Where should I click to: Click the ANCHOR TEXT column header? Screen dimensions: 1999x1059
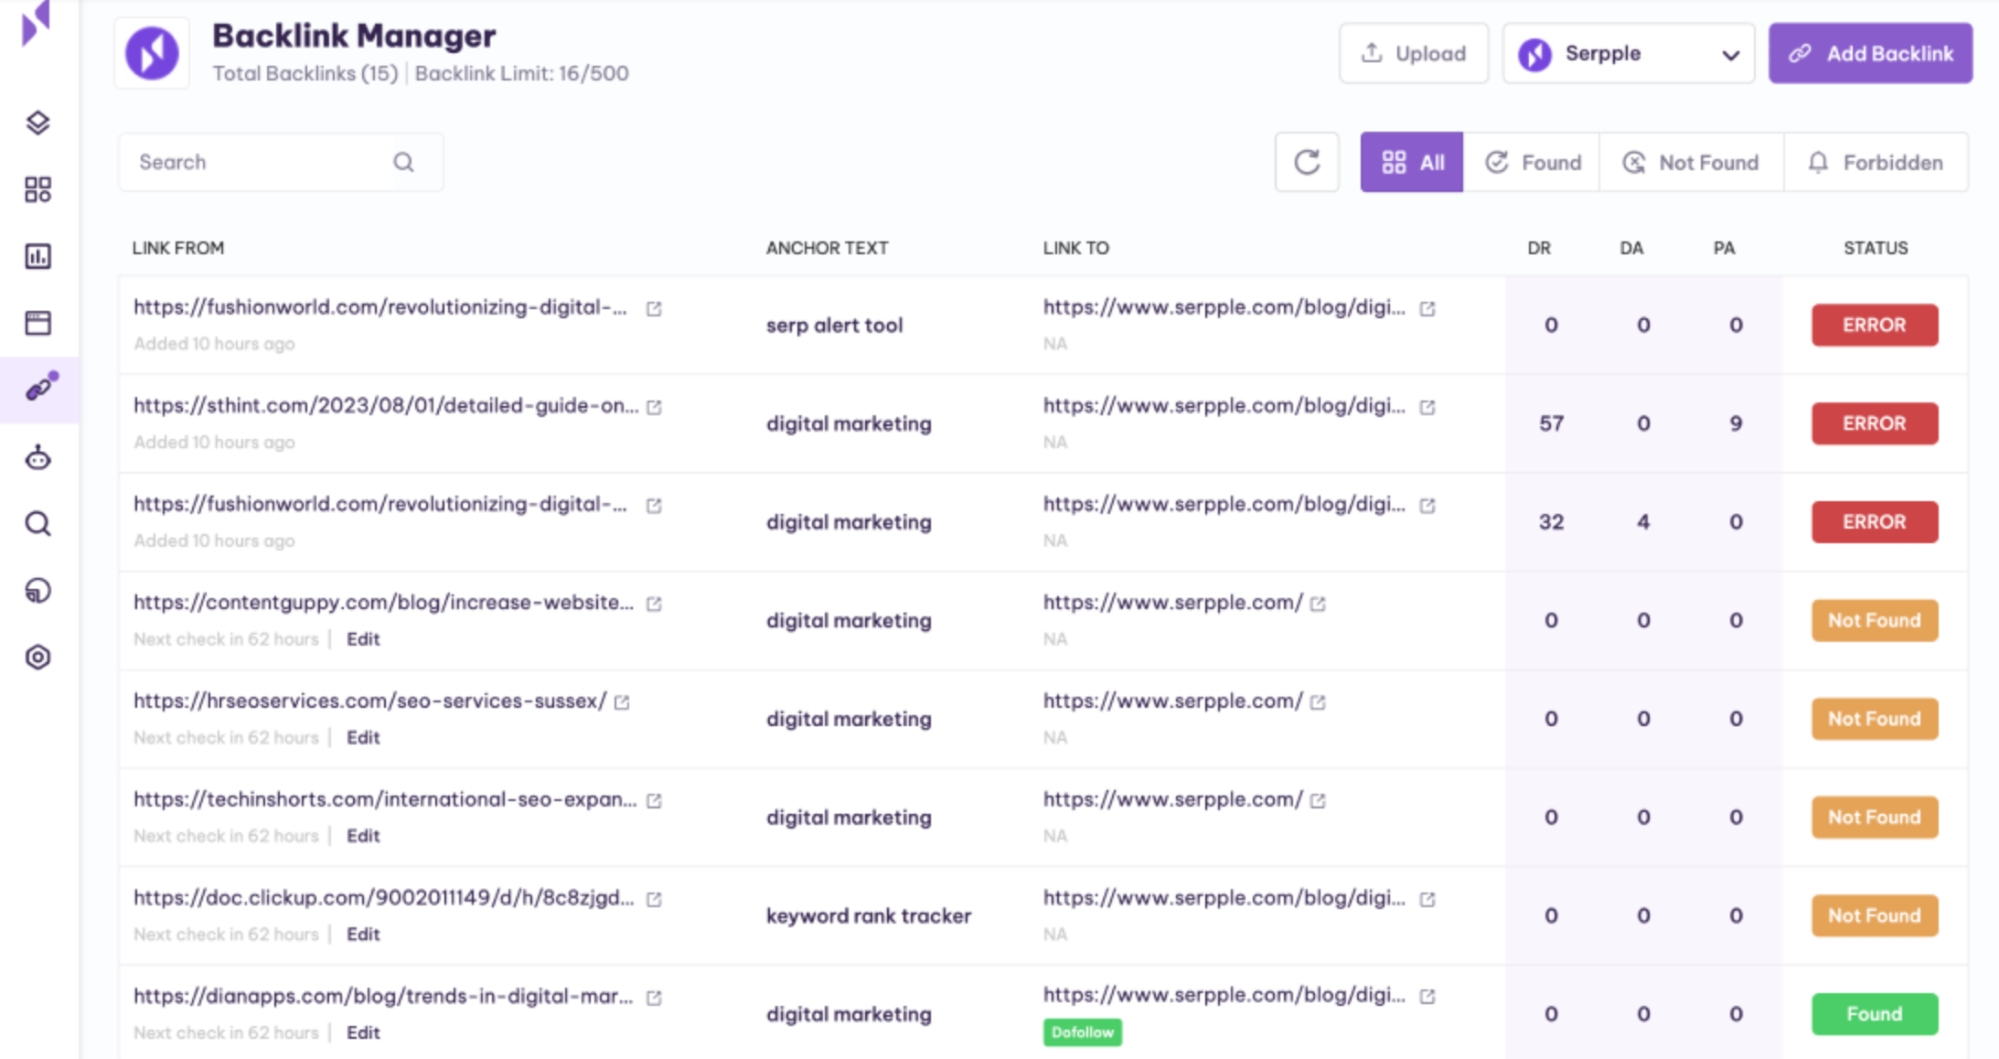click(827, 248)
